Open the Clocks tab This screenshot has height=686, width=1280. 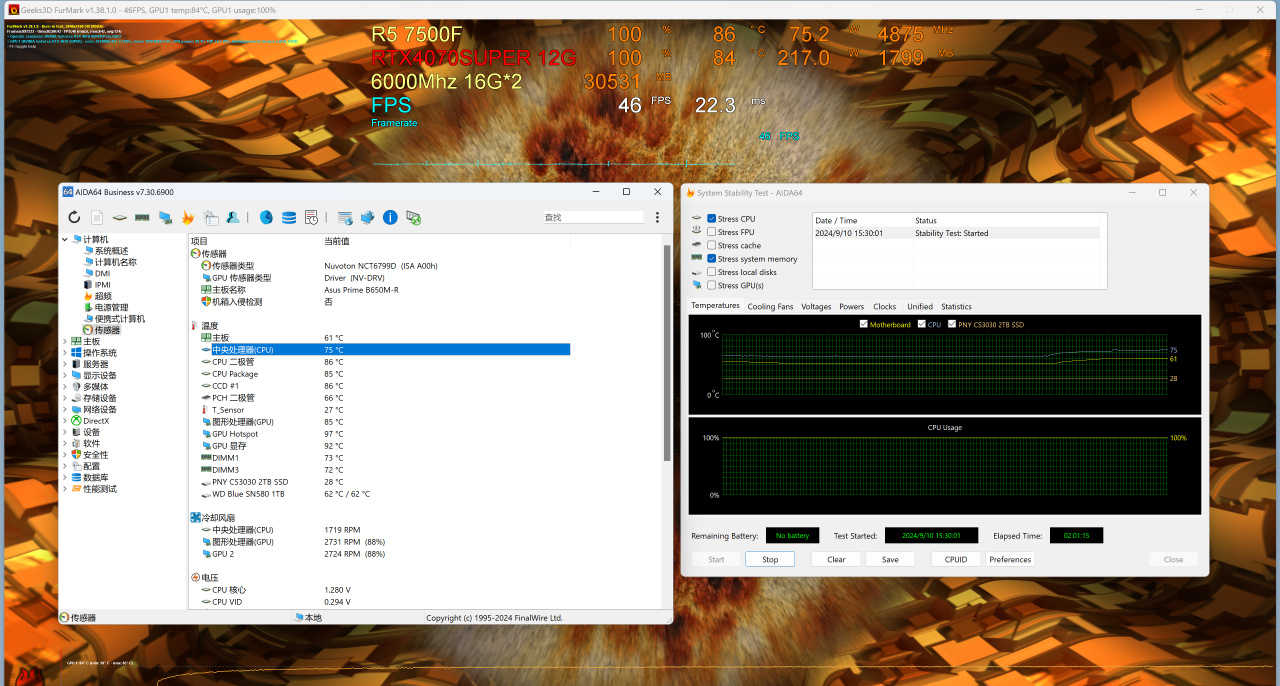point(885,306)
